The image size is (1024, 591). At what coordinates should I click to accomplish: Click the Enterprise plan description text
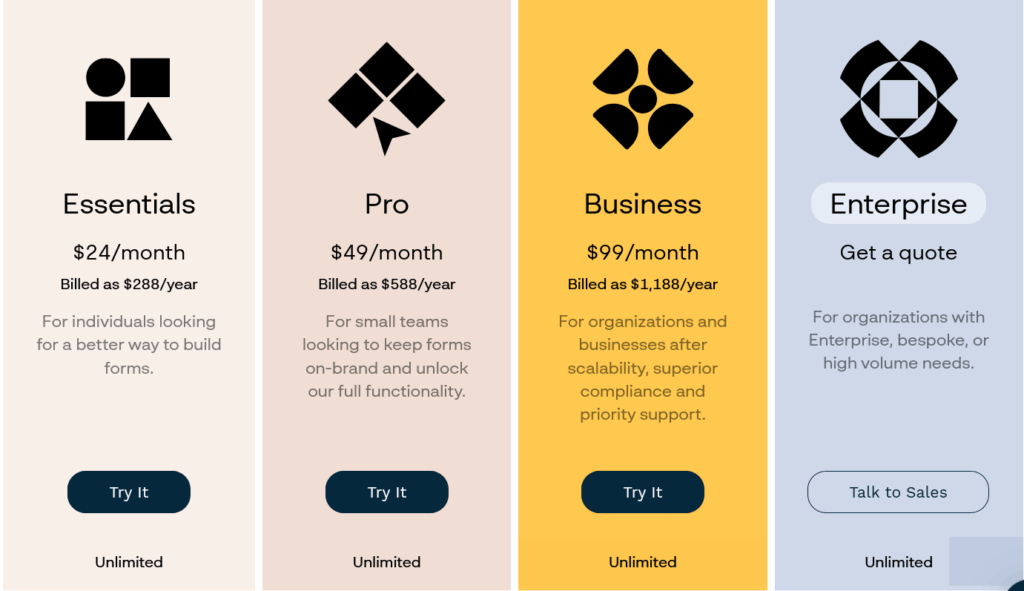click(x=898, y=340)
